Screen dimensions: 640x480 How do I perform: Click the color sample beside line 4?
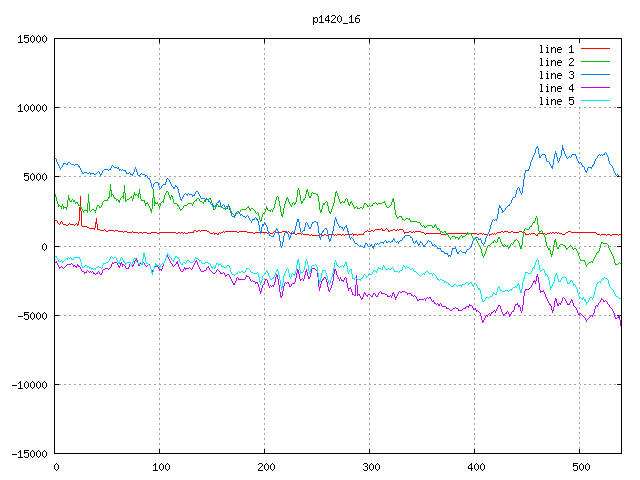(596, 88)
